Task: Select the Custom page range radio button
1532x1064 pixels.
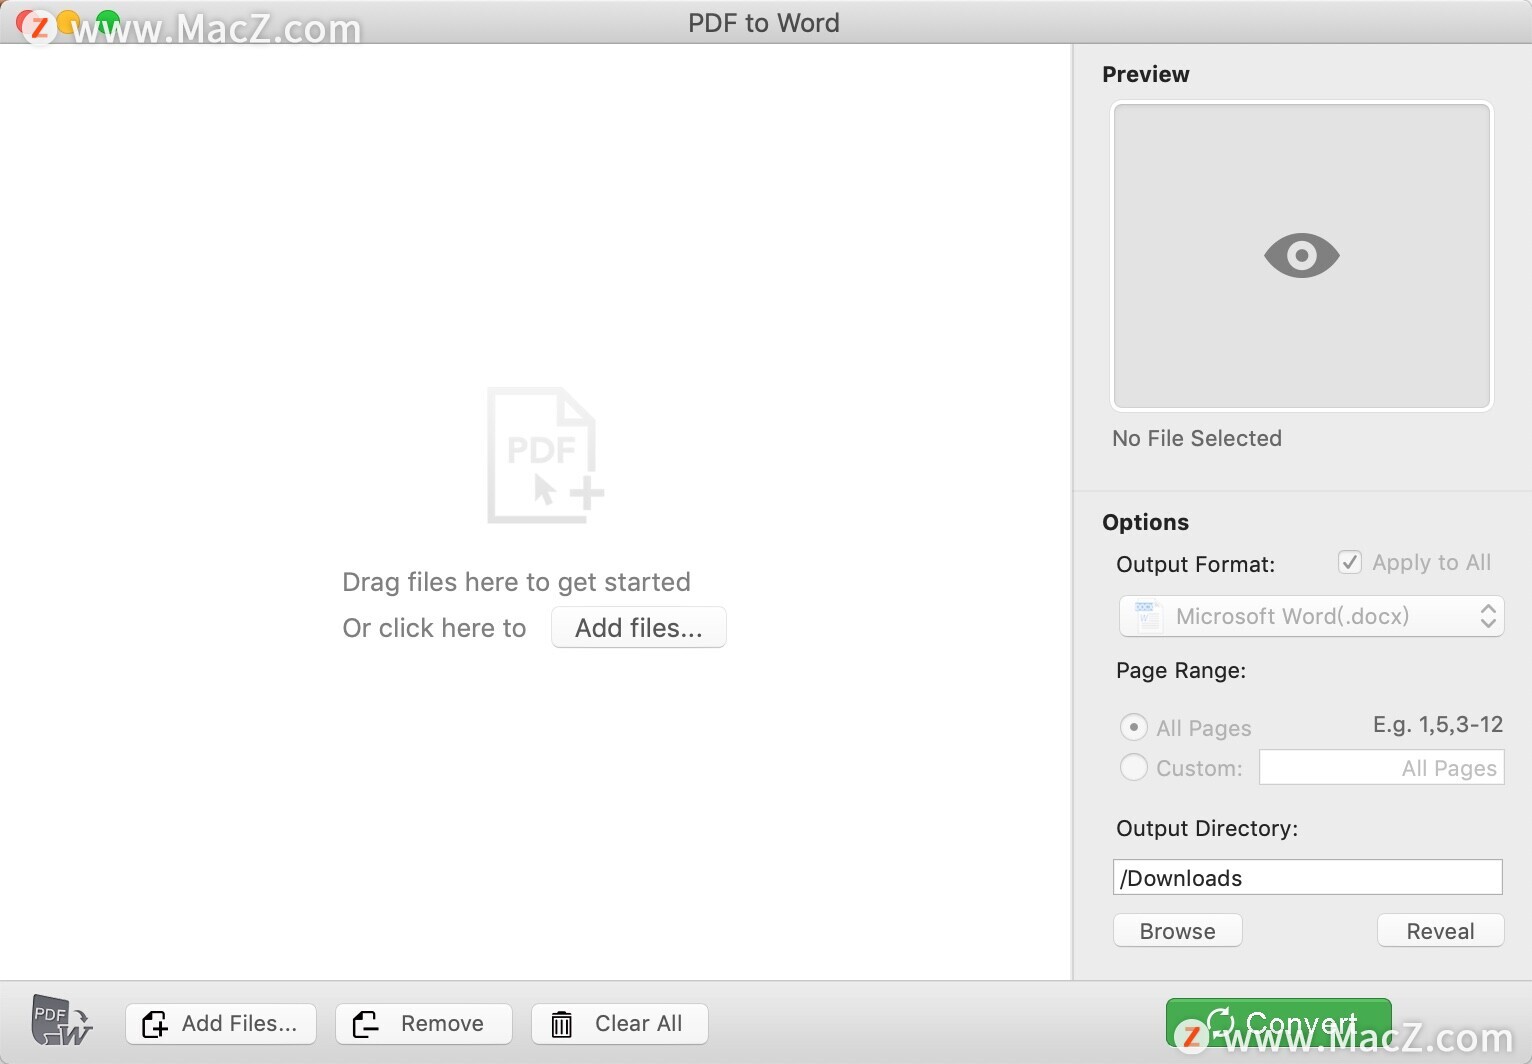Action: point(1133,767)
